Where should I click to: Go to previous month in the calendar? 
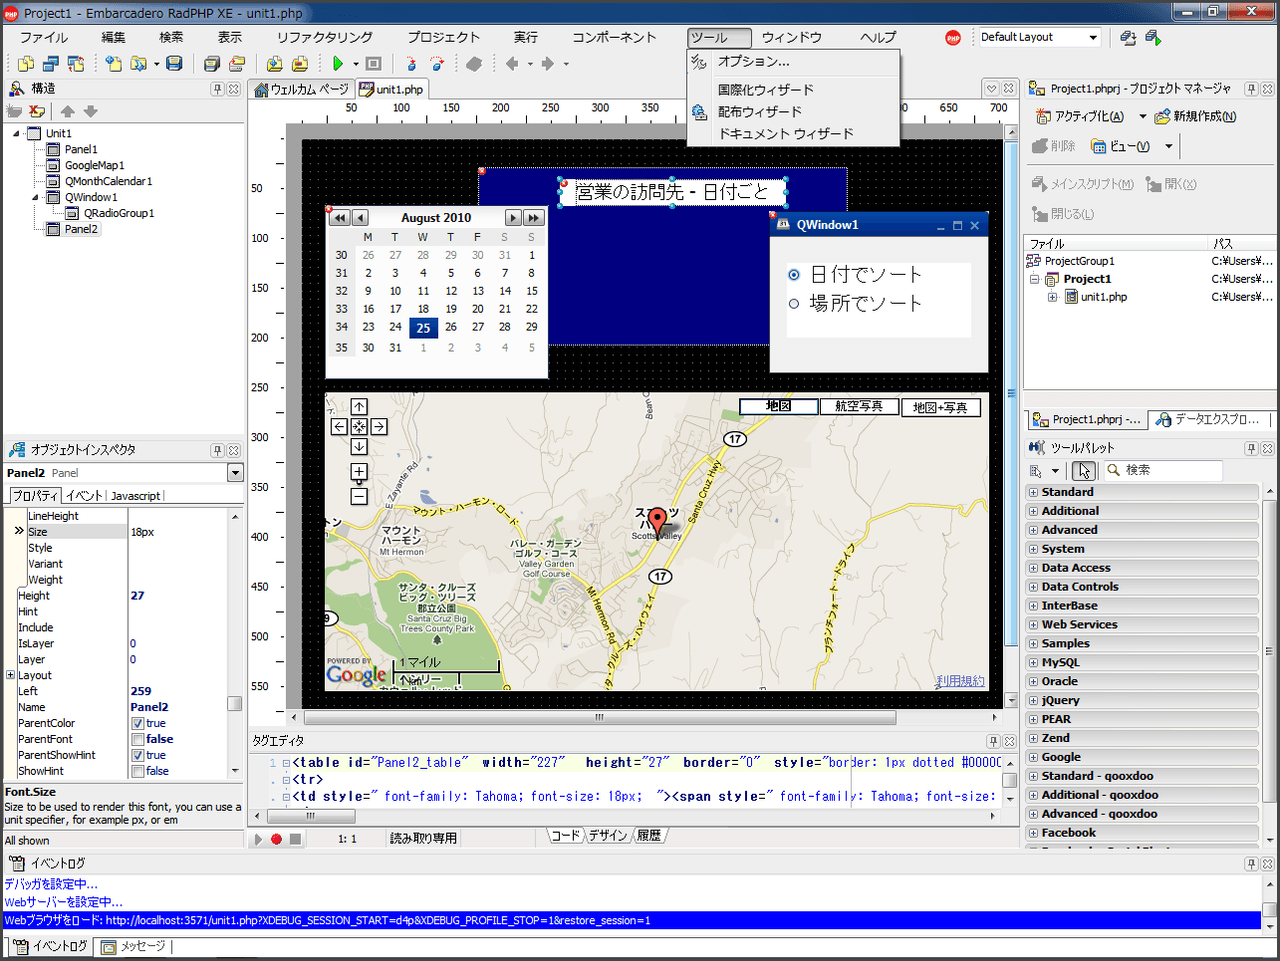(x=360, y=218)
